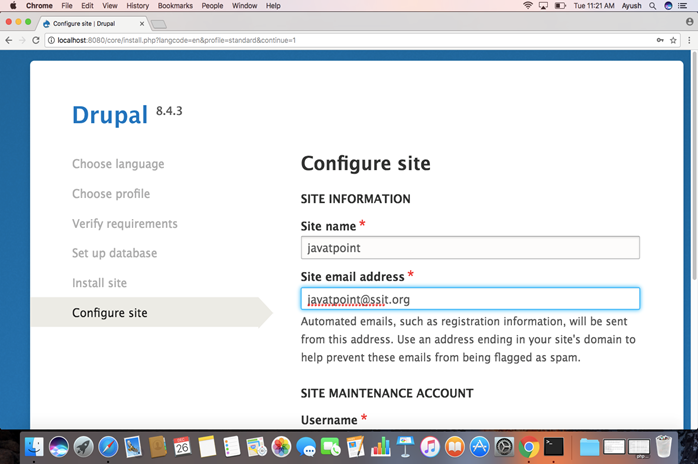Open iBooks orange icon in dock
The image size is (698, 464).
pyautogui.click(x=455, y=447)
